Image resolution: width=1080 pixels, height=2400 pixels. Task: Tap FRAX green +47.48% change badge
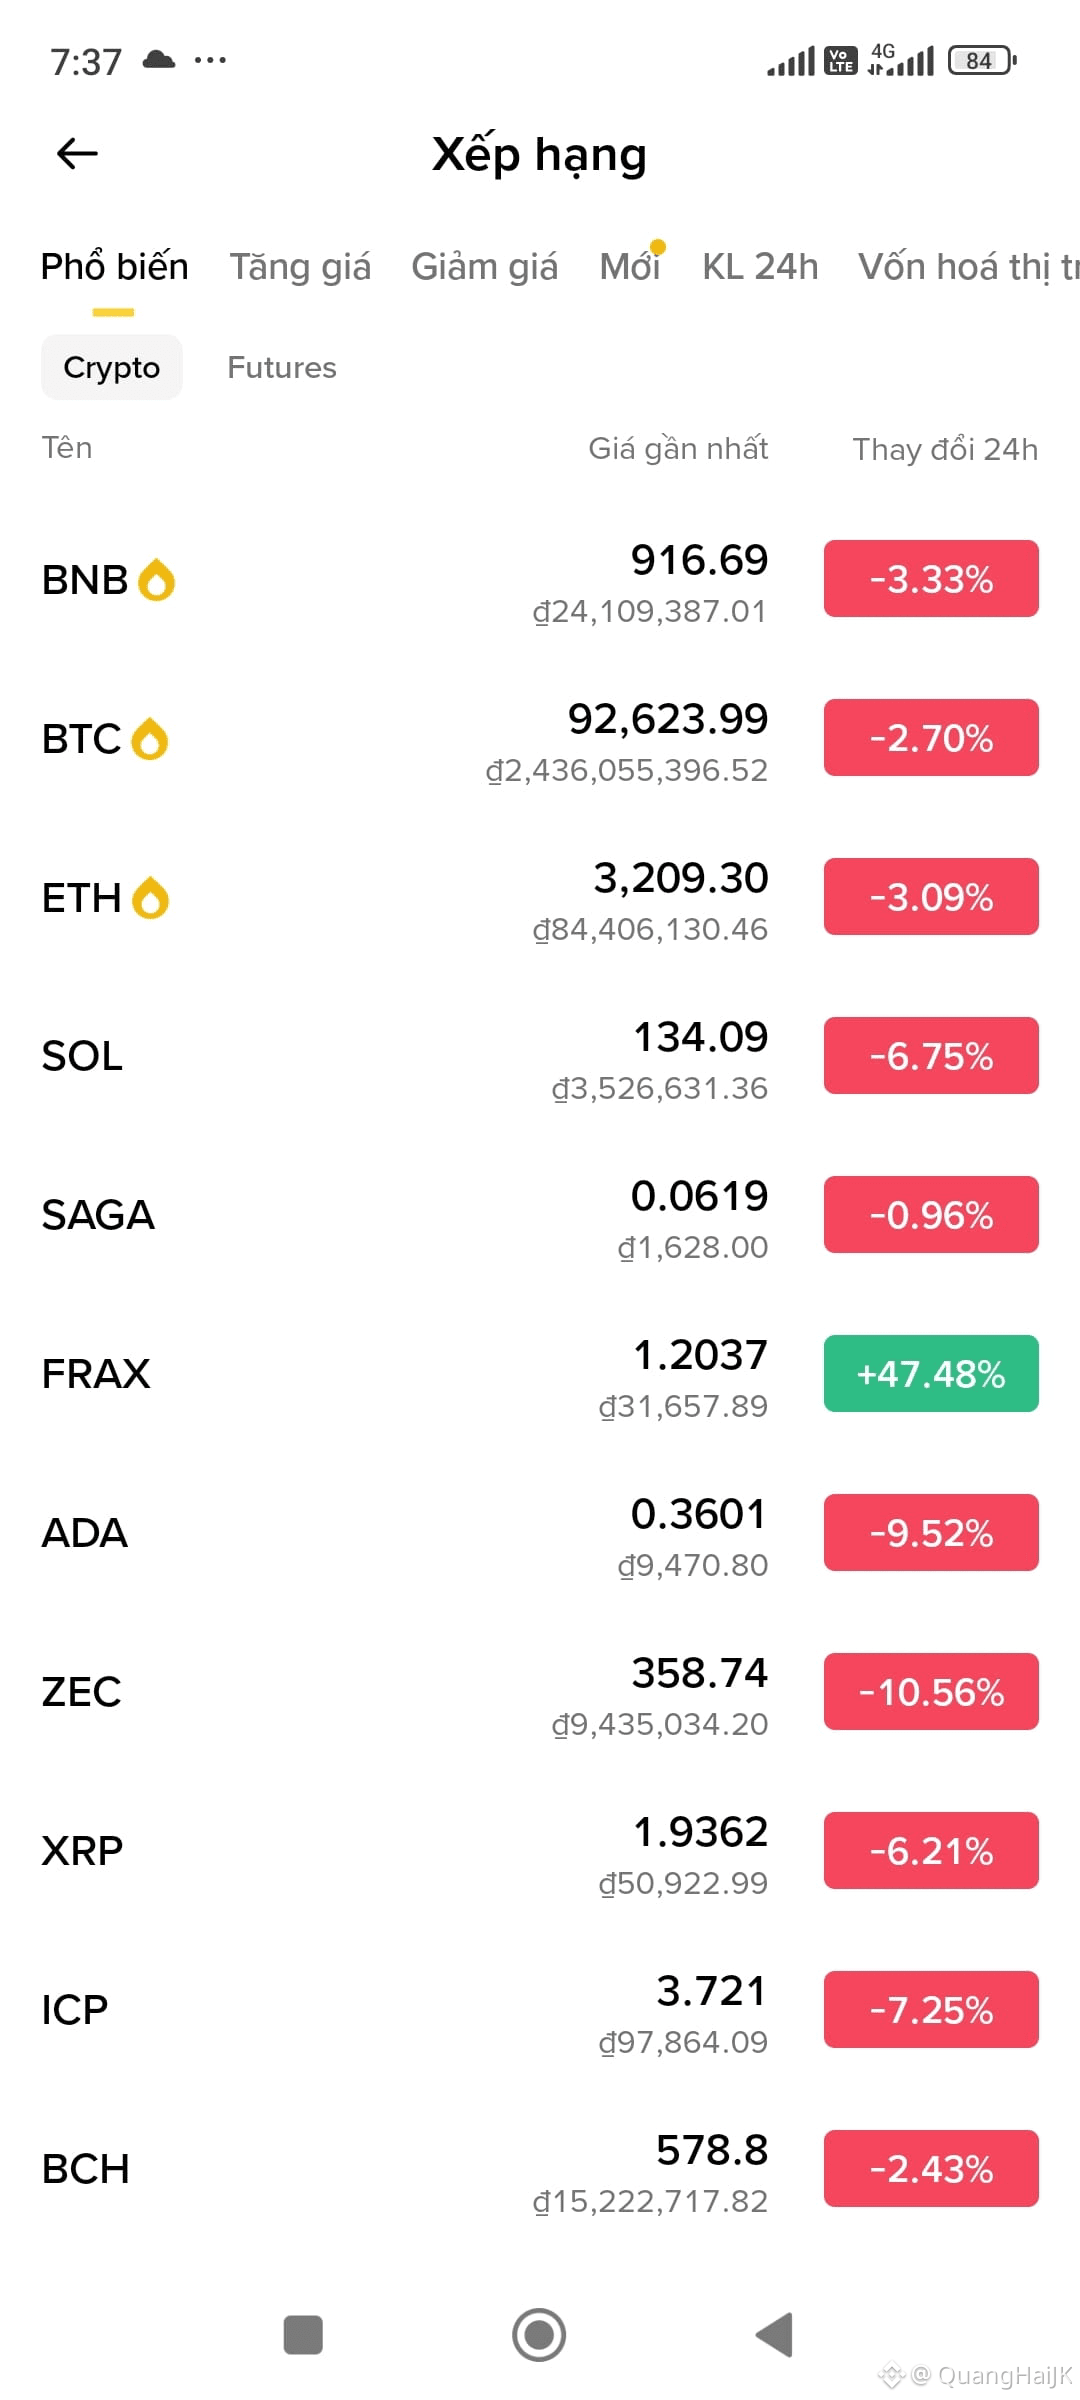[x=931, y=1373]
